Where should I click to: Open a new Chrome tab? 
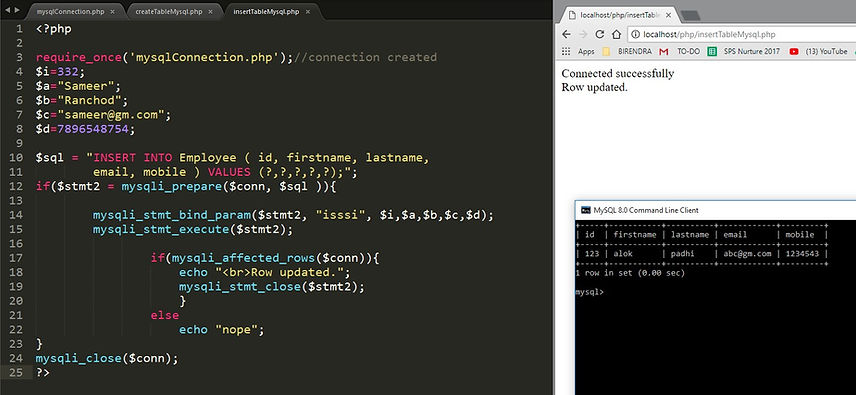[x=691, y=15]
